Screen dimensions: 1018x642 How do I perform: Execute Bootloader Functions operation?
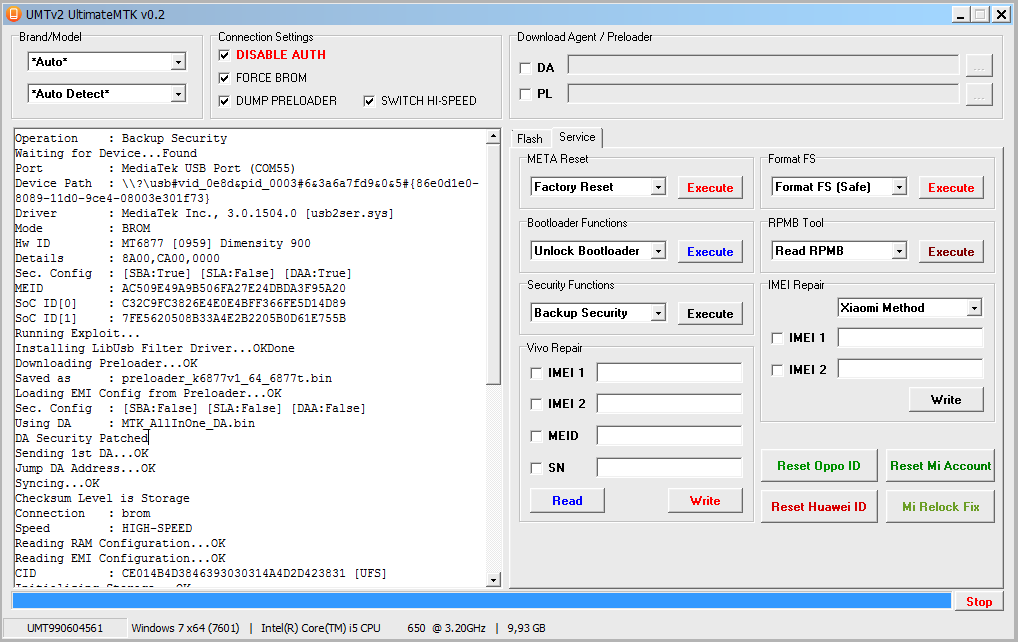[x=710, y=252]
